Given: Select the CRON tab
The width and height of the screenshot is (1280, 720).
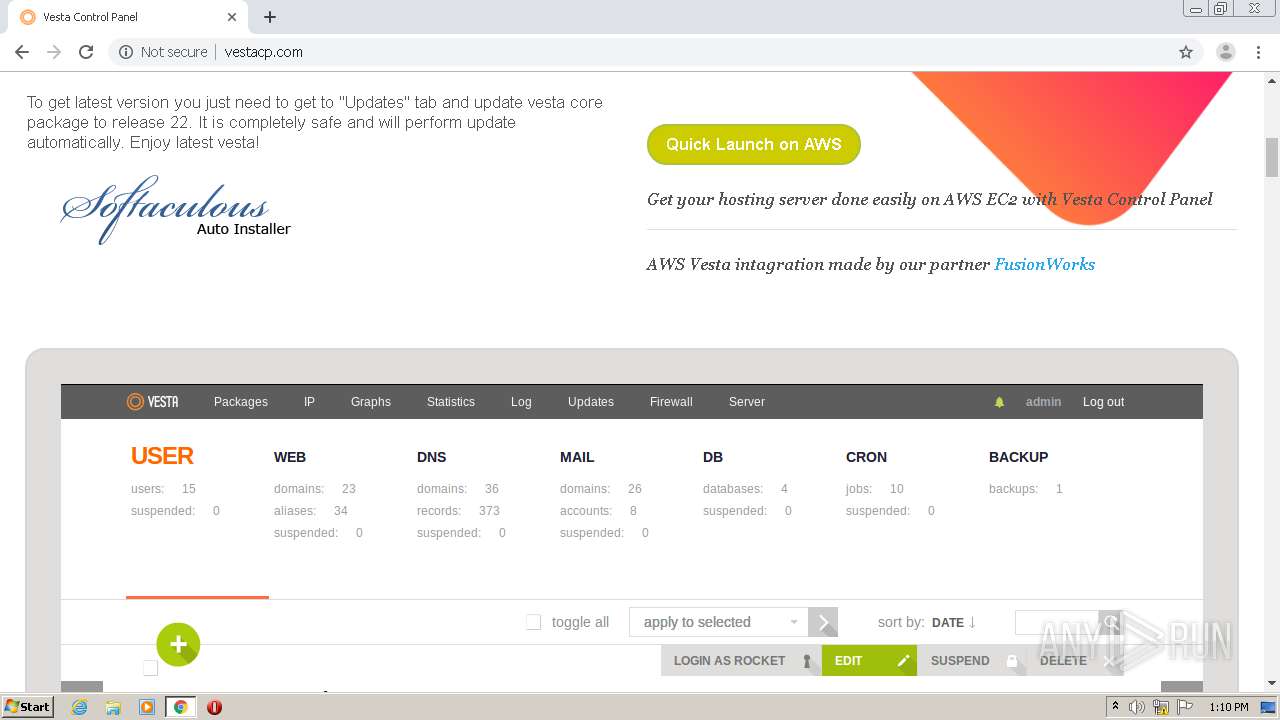Looking at the screenshot, I should (866, 457).
